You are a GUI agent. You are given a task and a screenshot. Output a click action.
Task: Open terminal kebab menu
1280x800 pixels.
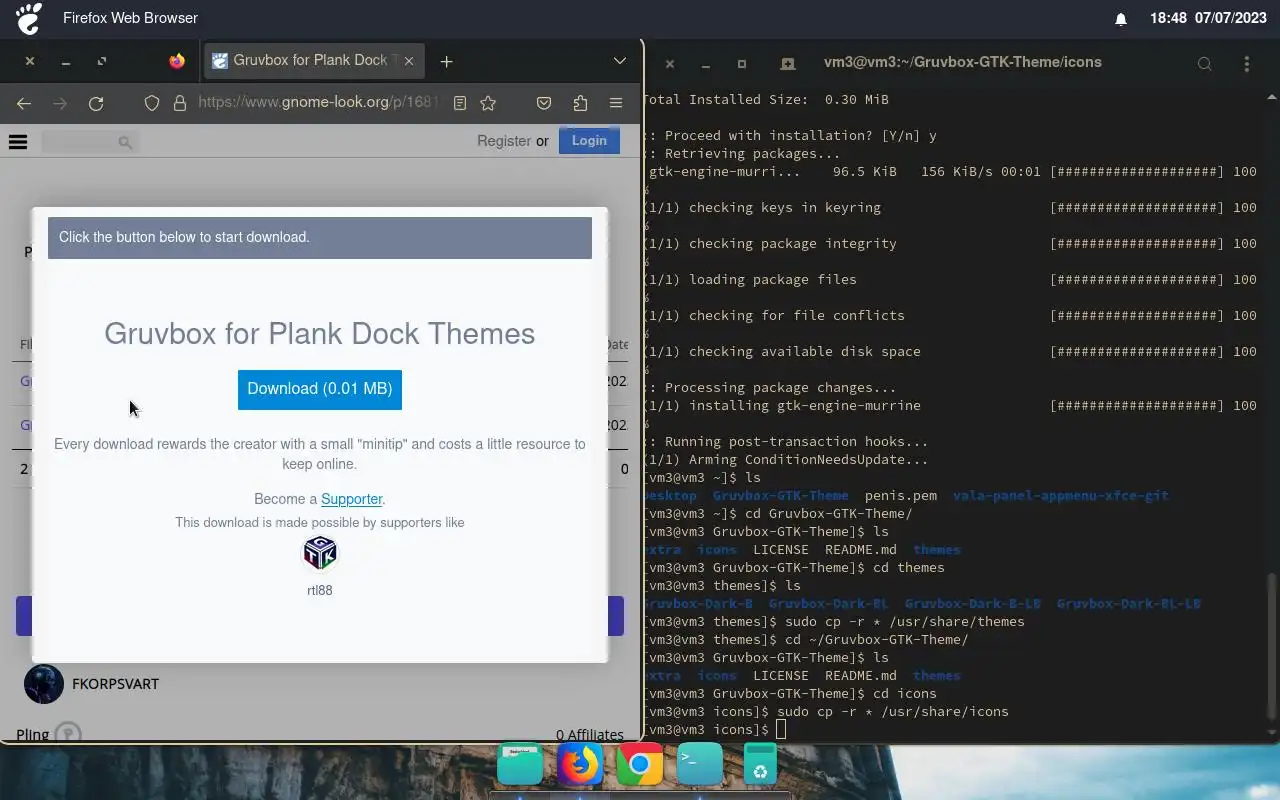[x=1246, y=64]
